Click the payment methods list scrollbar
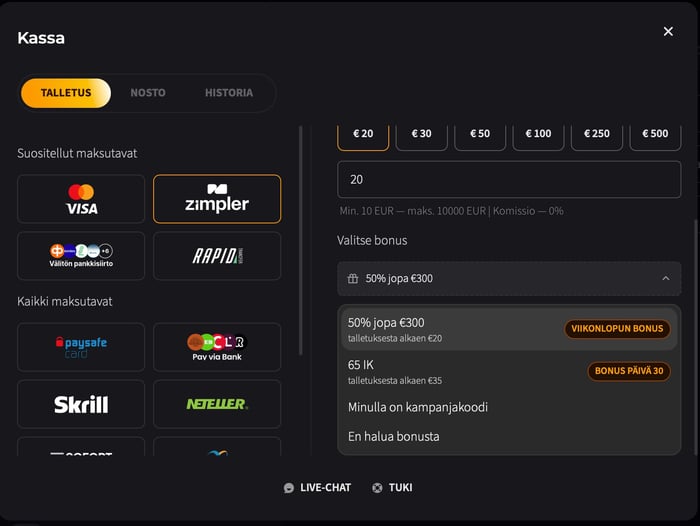 point(300,241)
